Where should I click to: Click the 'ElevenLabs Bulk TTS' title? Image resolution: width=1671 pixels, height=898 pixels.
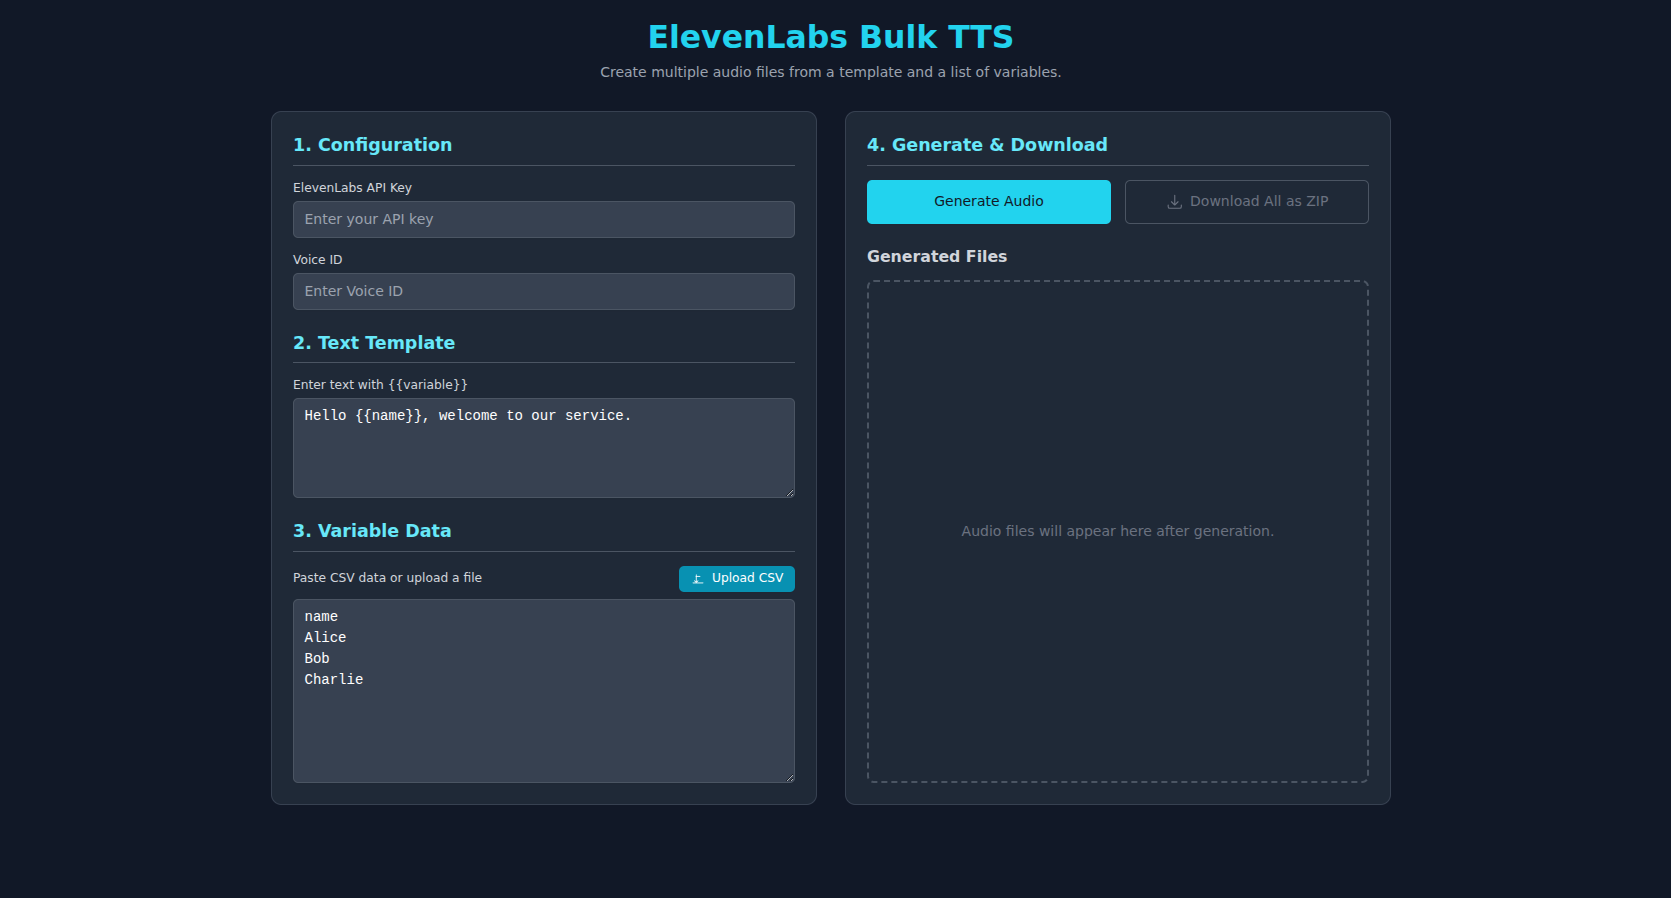(831, 37)
